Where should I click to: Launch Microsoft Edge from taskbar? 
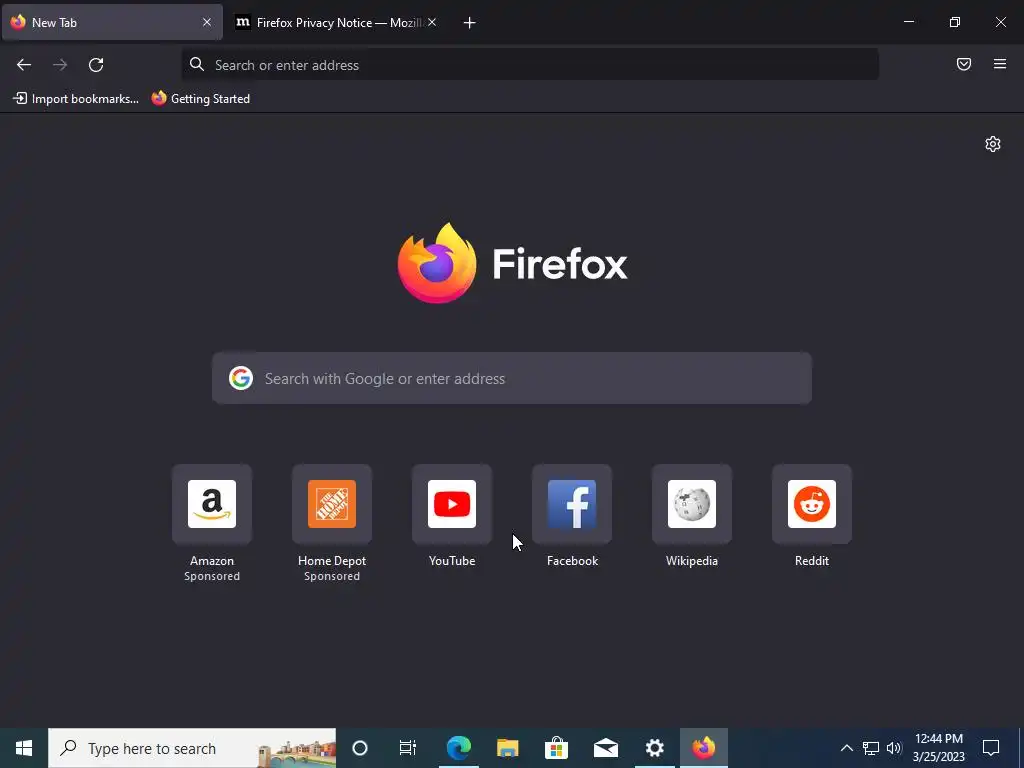(x=458, y=748)
